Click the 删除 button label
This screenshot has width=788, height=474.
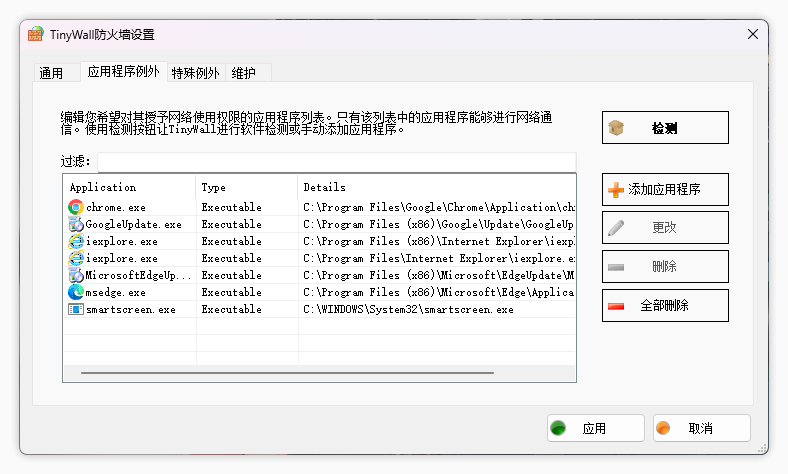(x=664, y=266)
